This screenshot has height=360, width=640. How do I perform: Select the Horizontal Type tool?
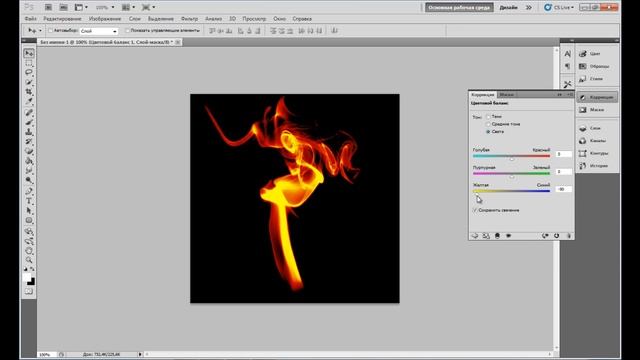[x=29, y=201]
